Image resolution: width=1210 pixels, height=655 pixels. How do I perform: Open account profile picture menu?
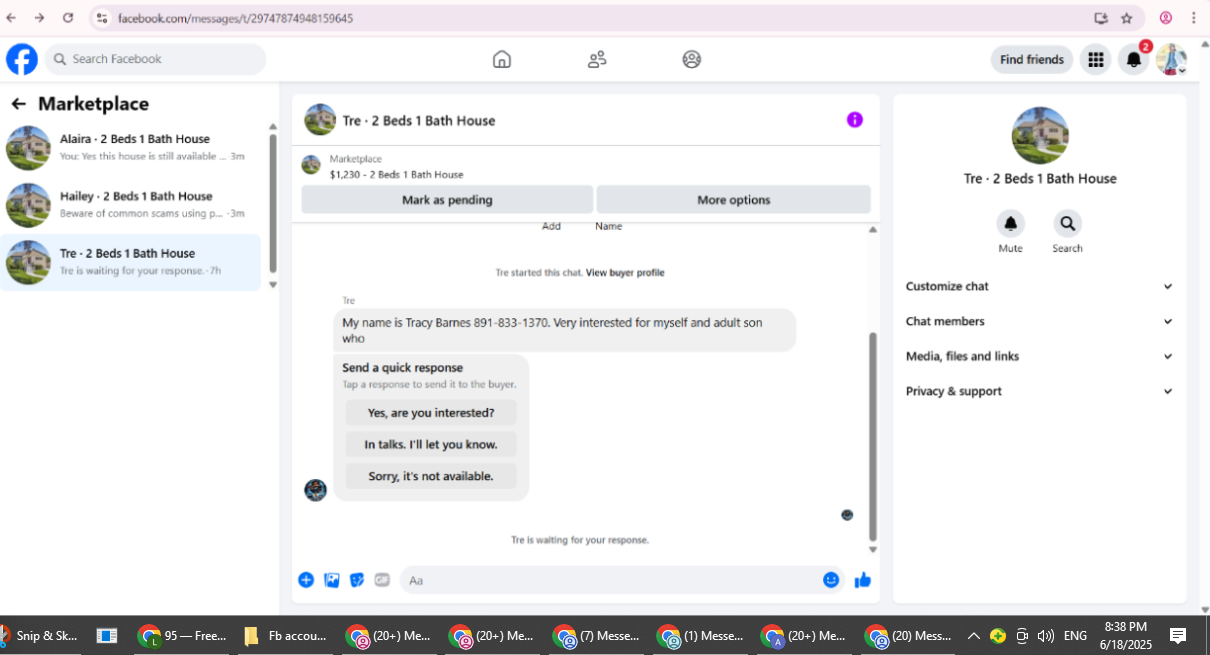coord(1171,60)
